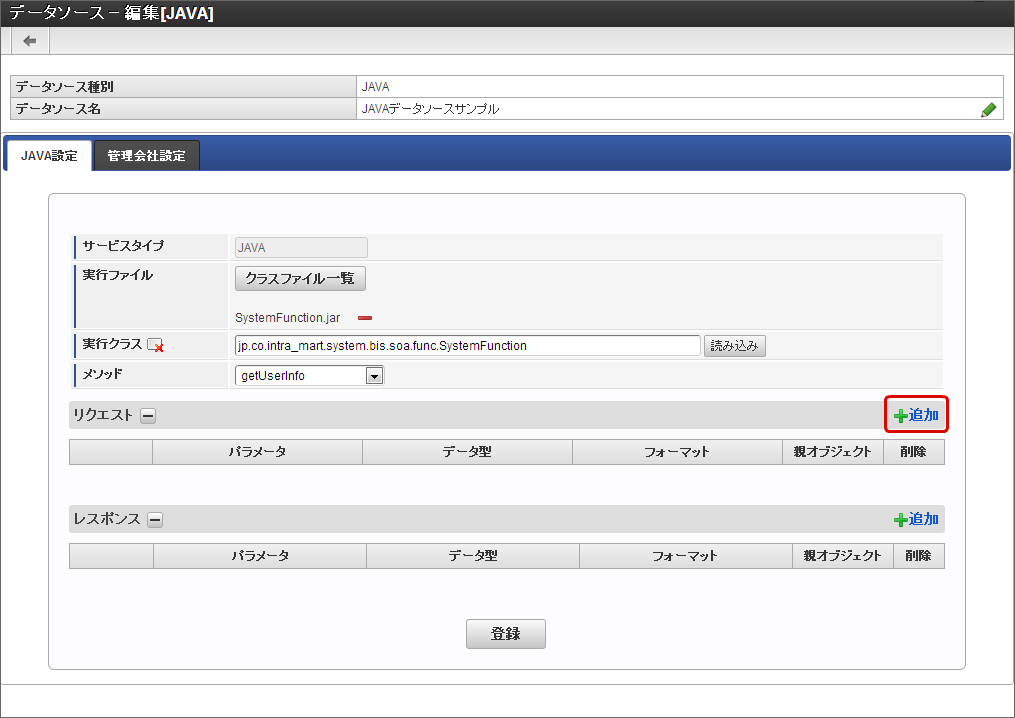Click the red X icon beside 実行クラス
Screen dimensions: 1015x718
pos(156,346)
